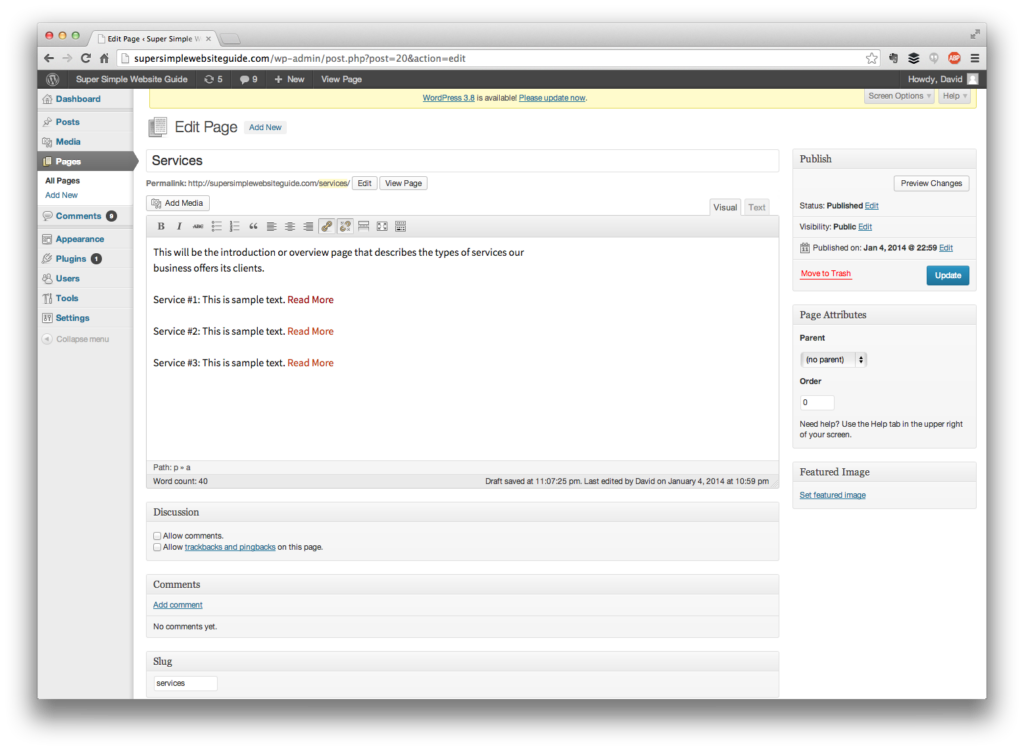
Task: Click Move to Trash link
Action: (825, 274)
